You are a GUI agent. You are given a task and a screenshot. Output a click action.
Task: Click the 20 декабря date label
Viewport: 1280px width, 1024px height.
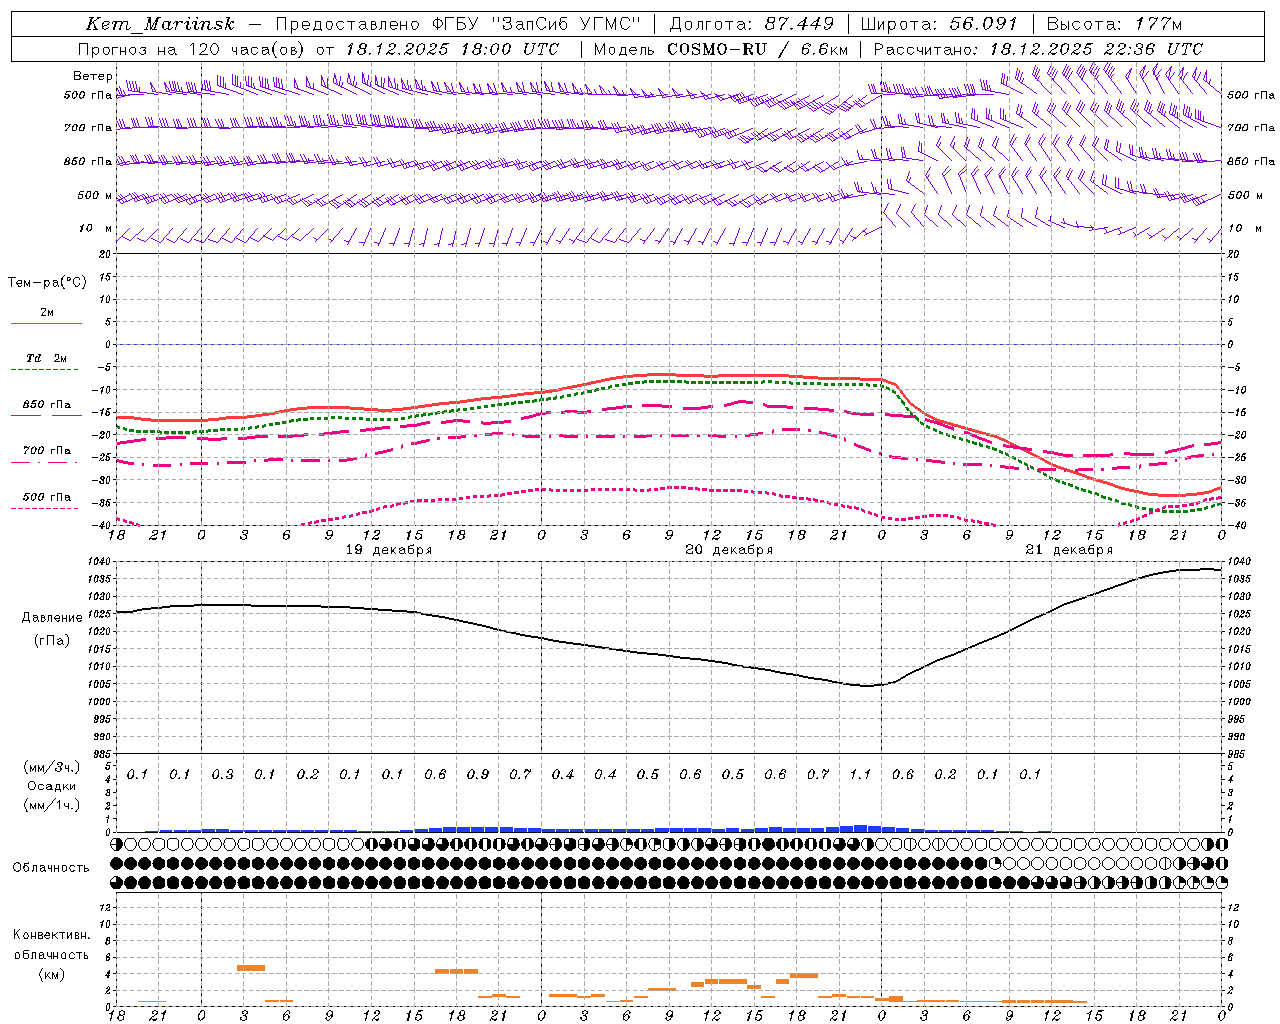click(729, 550)
